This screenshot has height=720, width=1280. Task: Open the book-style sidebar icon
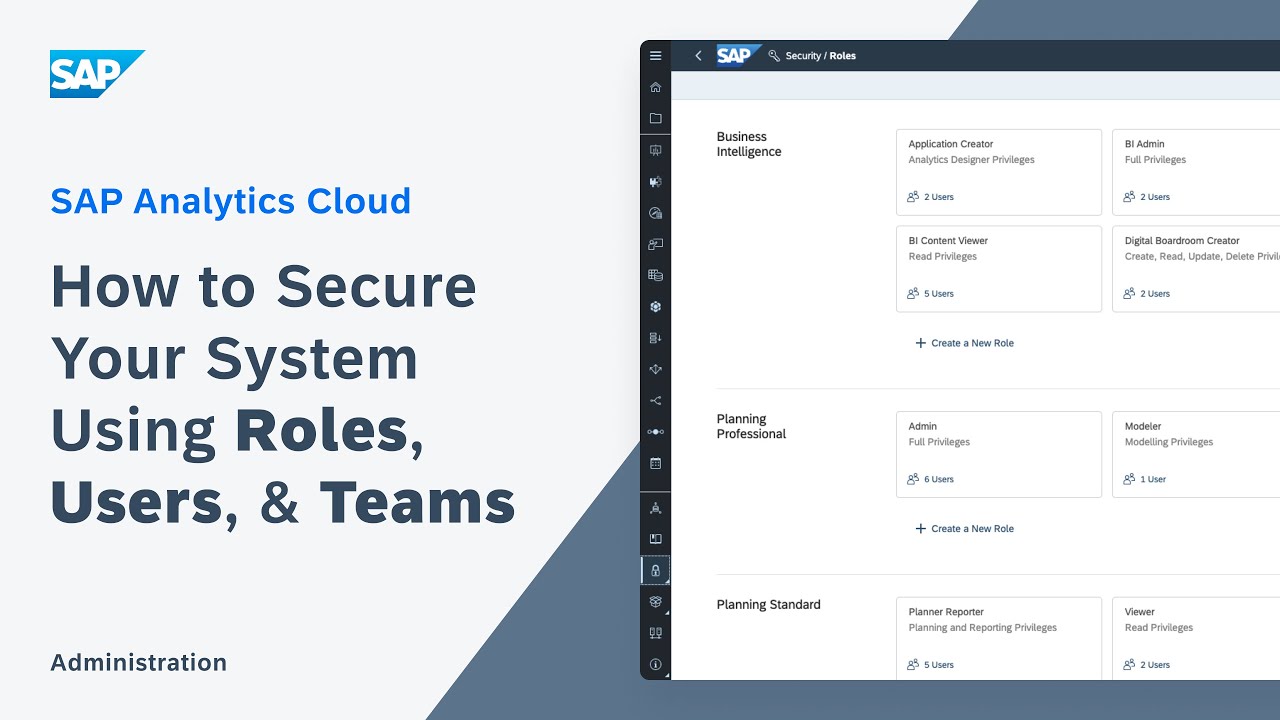(655, 539)
